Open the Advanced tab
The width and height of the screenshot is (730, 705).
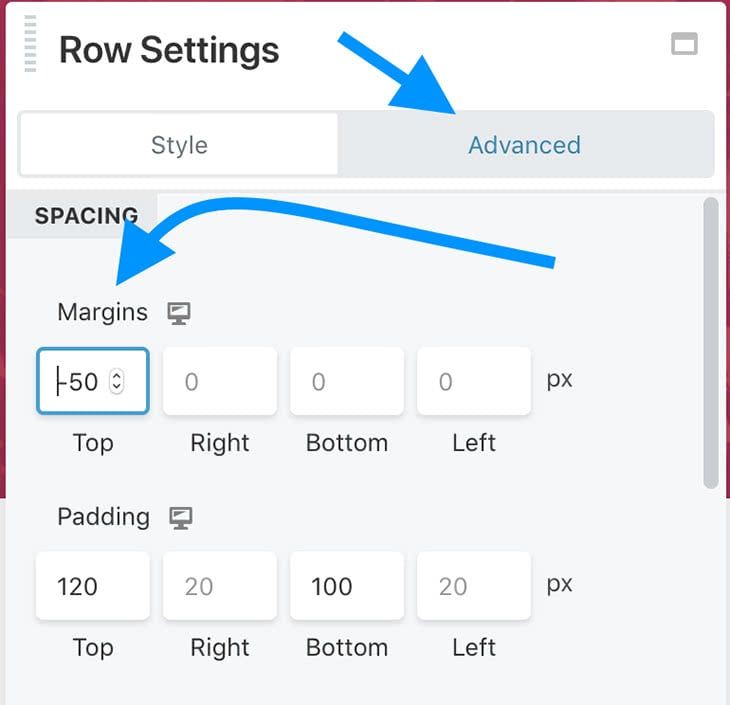pos(524,144)
